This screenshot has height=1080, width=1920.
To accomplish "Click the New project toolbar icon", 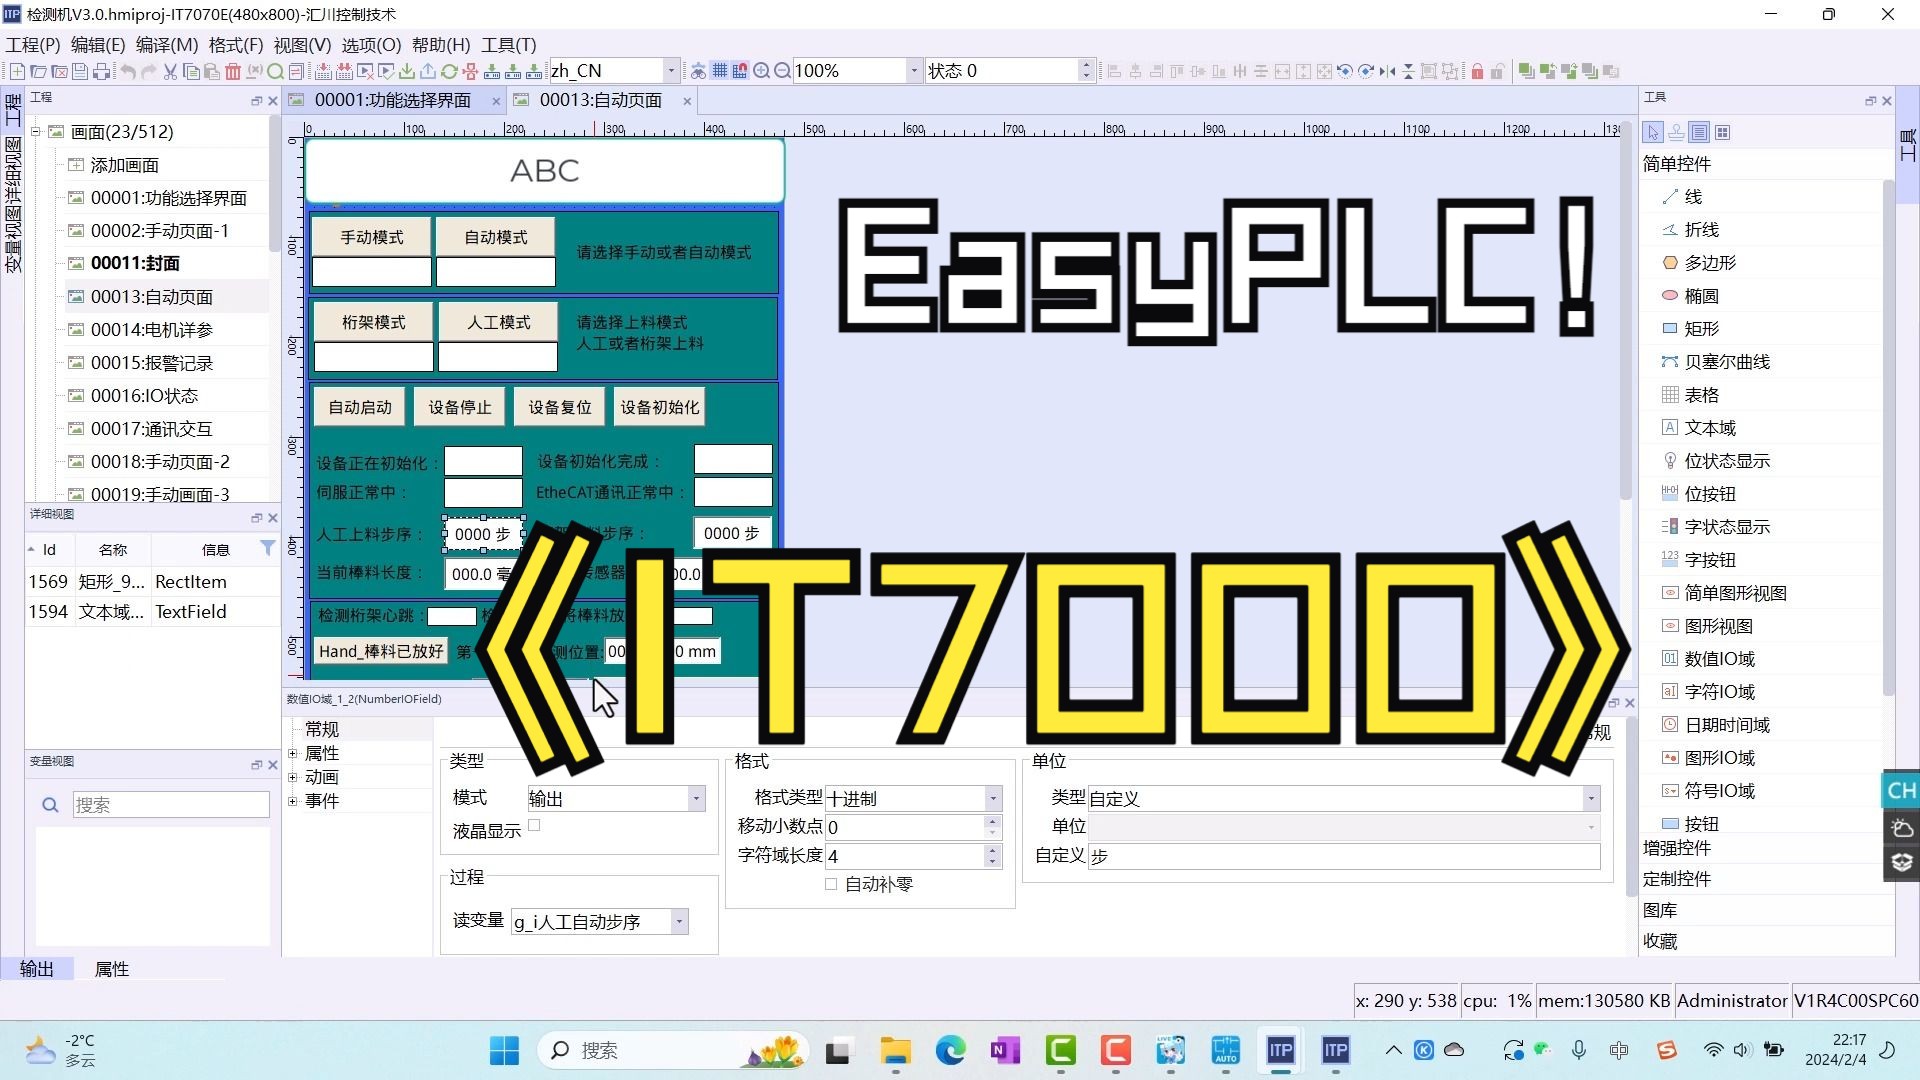I will 17,71.
